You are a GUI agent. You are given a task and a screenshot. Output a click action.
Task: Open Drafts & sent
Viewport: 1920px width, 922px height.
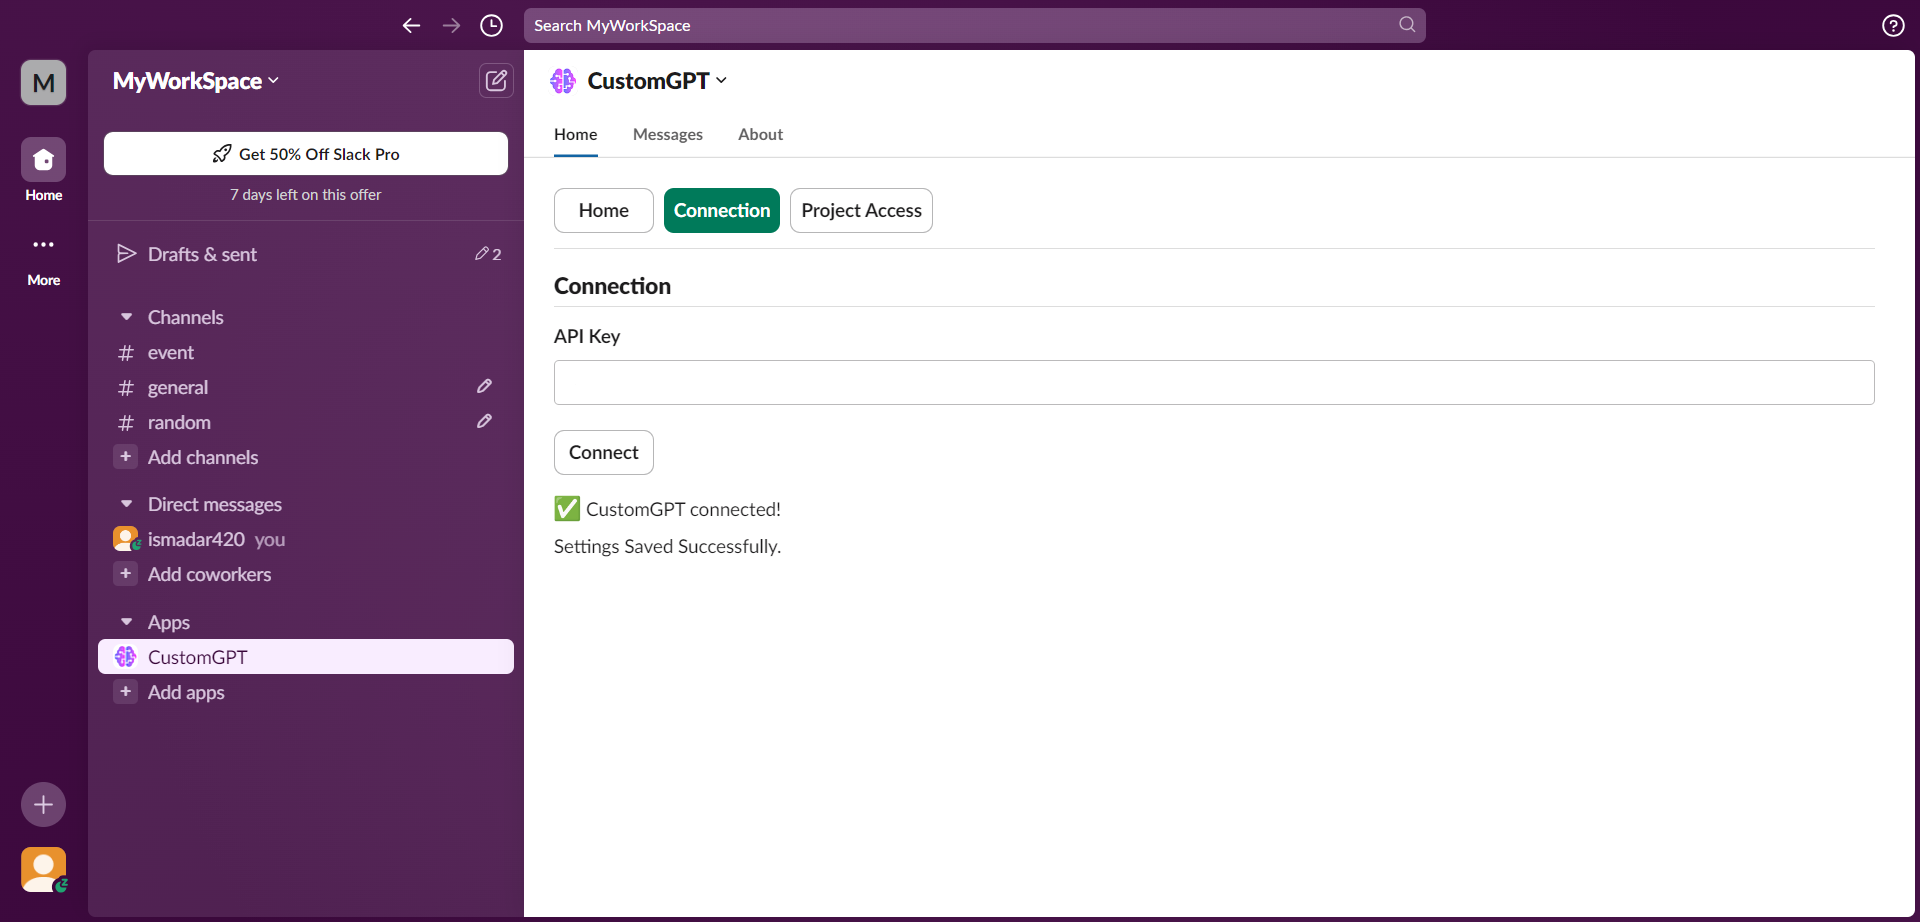click(x=306, y=254)
